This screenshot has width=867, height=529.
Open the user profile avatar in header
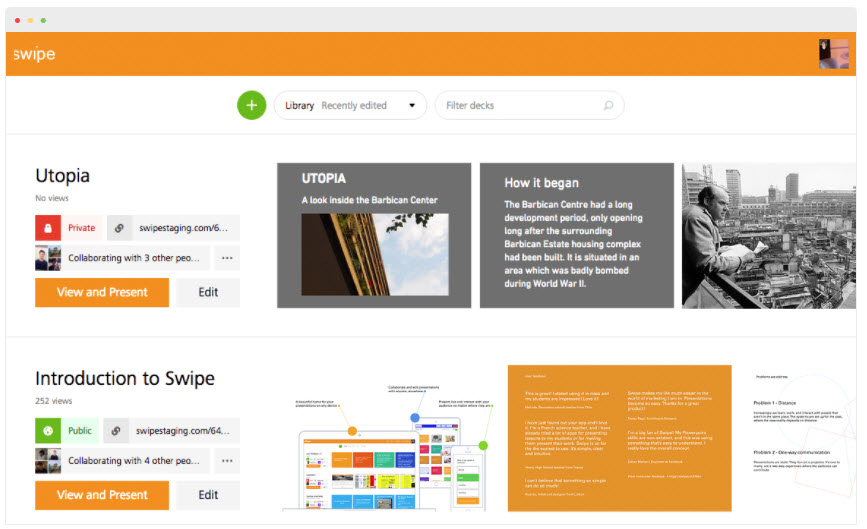(x=833, y=54)
